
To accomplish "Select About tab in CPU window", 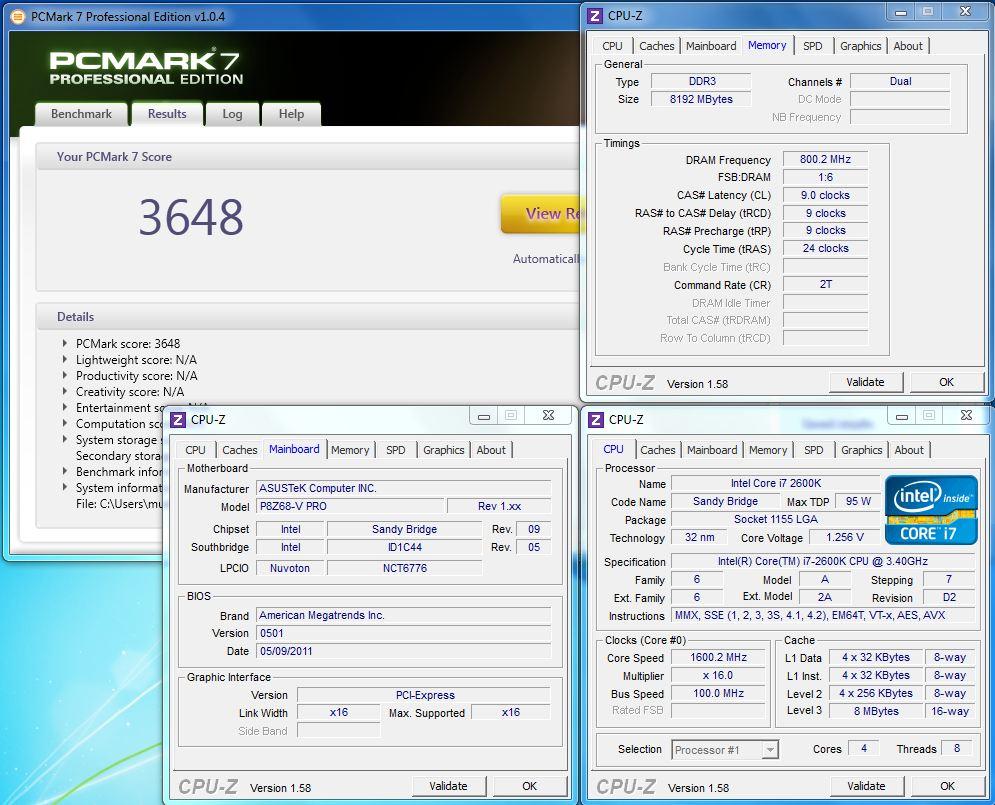I will [x=909, y=450].
